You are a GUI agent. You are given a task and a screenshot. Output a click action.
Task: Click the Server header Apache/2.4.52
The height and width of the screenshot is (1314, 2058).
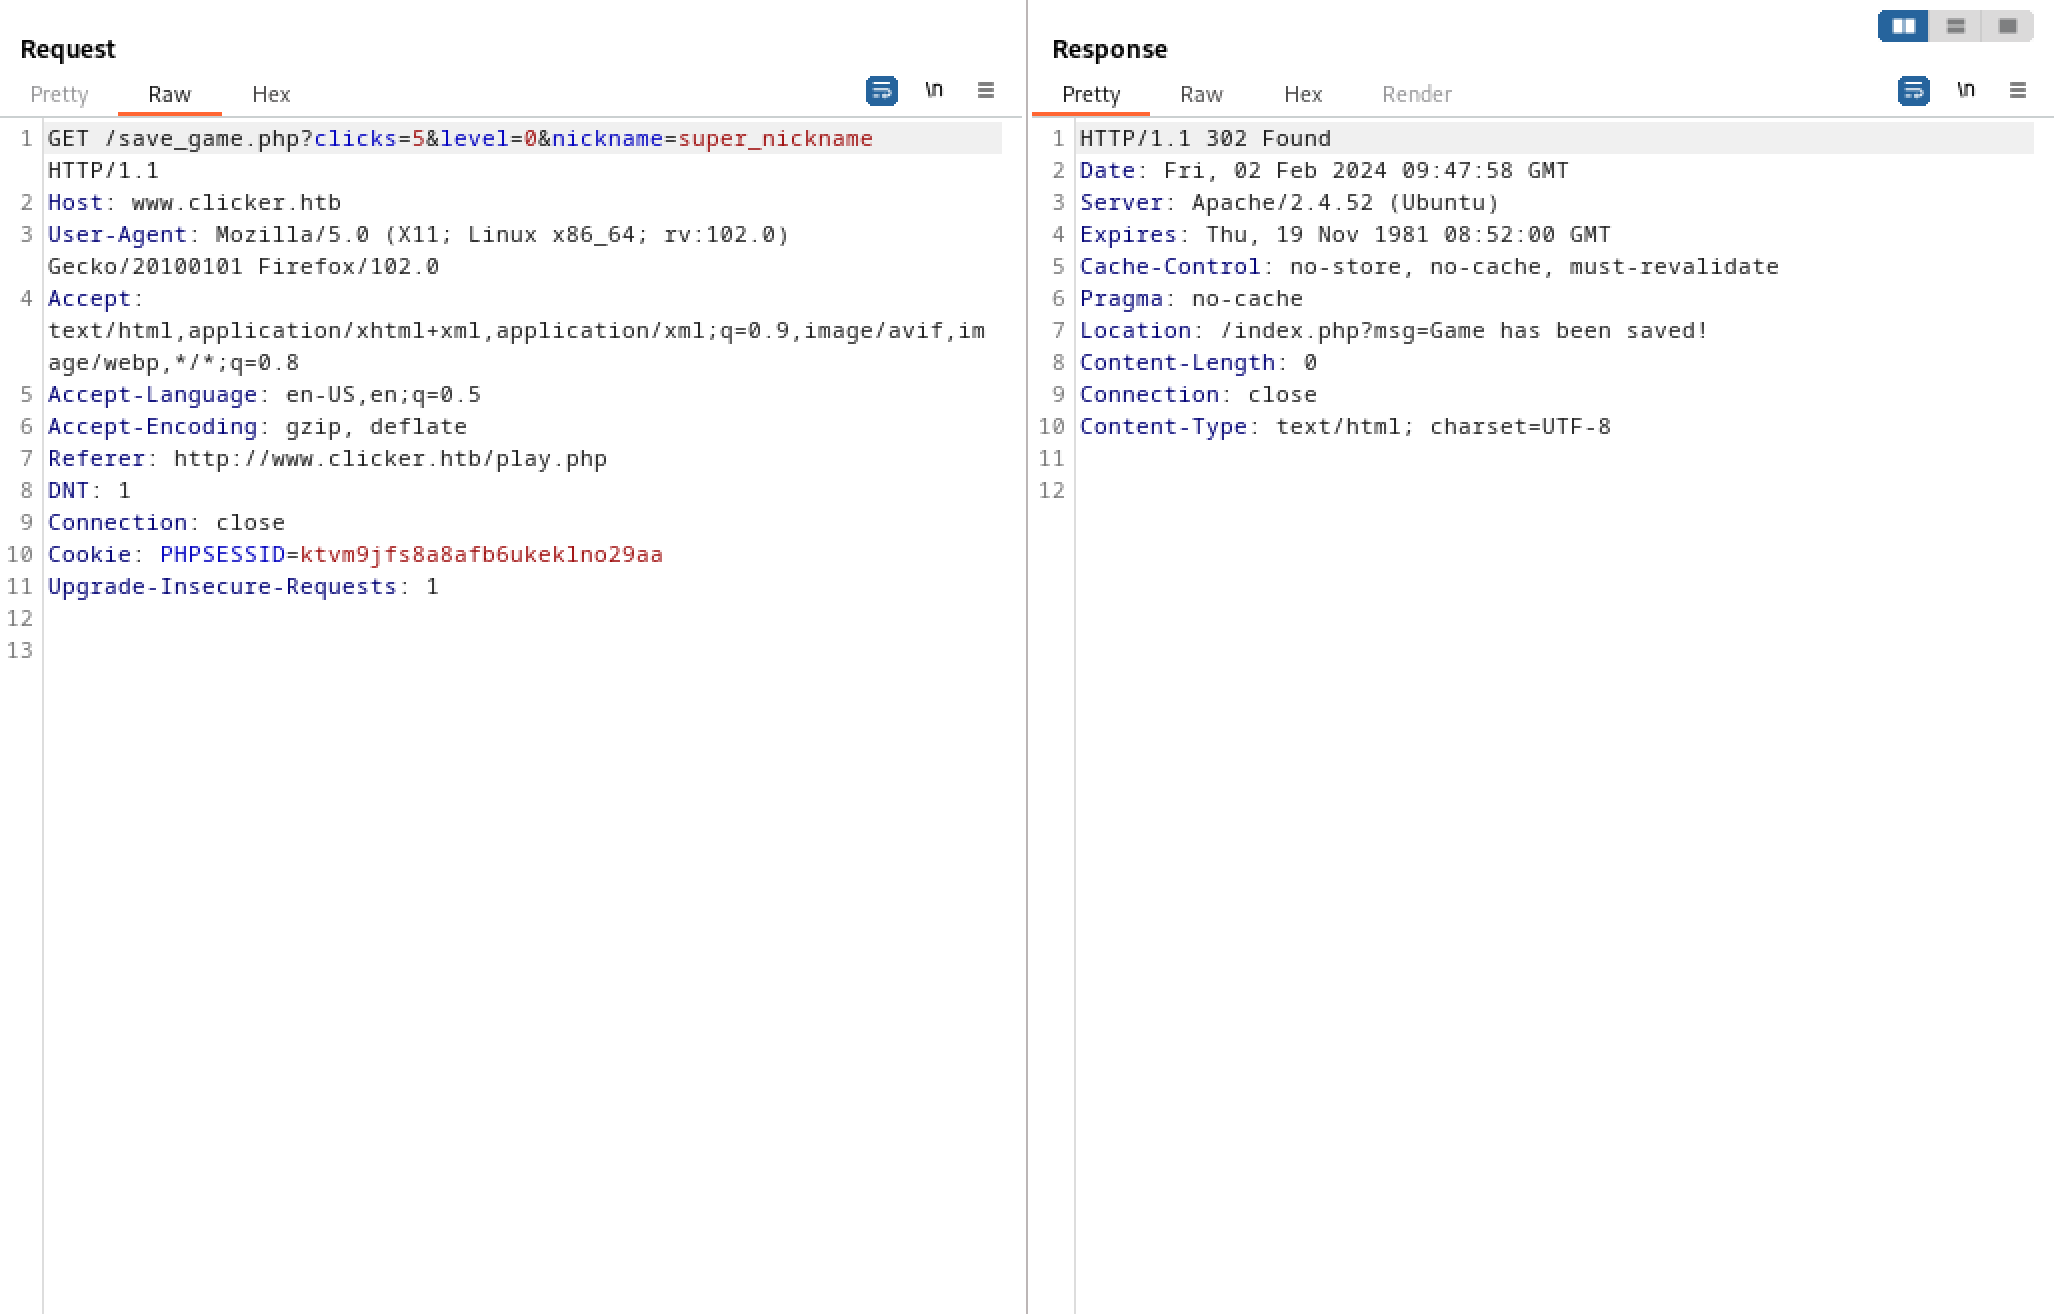coord(1289,202)
